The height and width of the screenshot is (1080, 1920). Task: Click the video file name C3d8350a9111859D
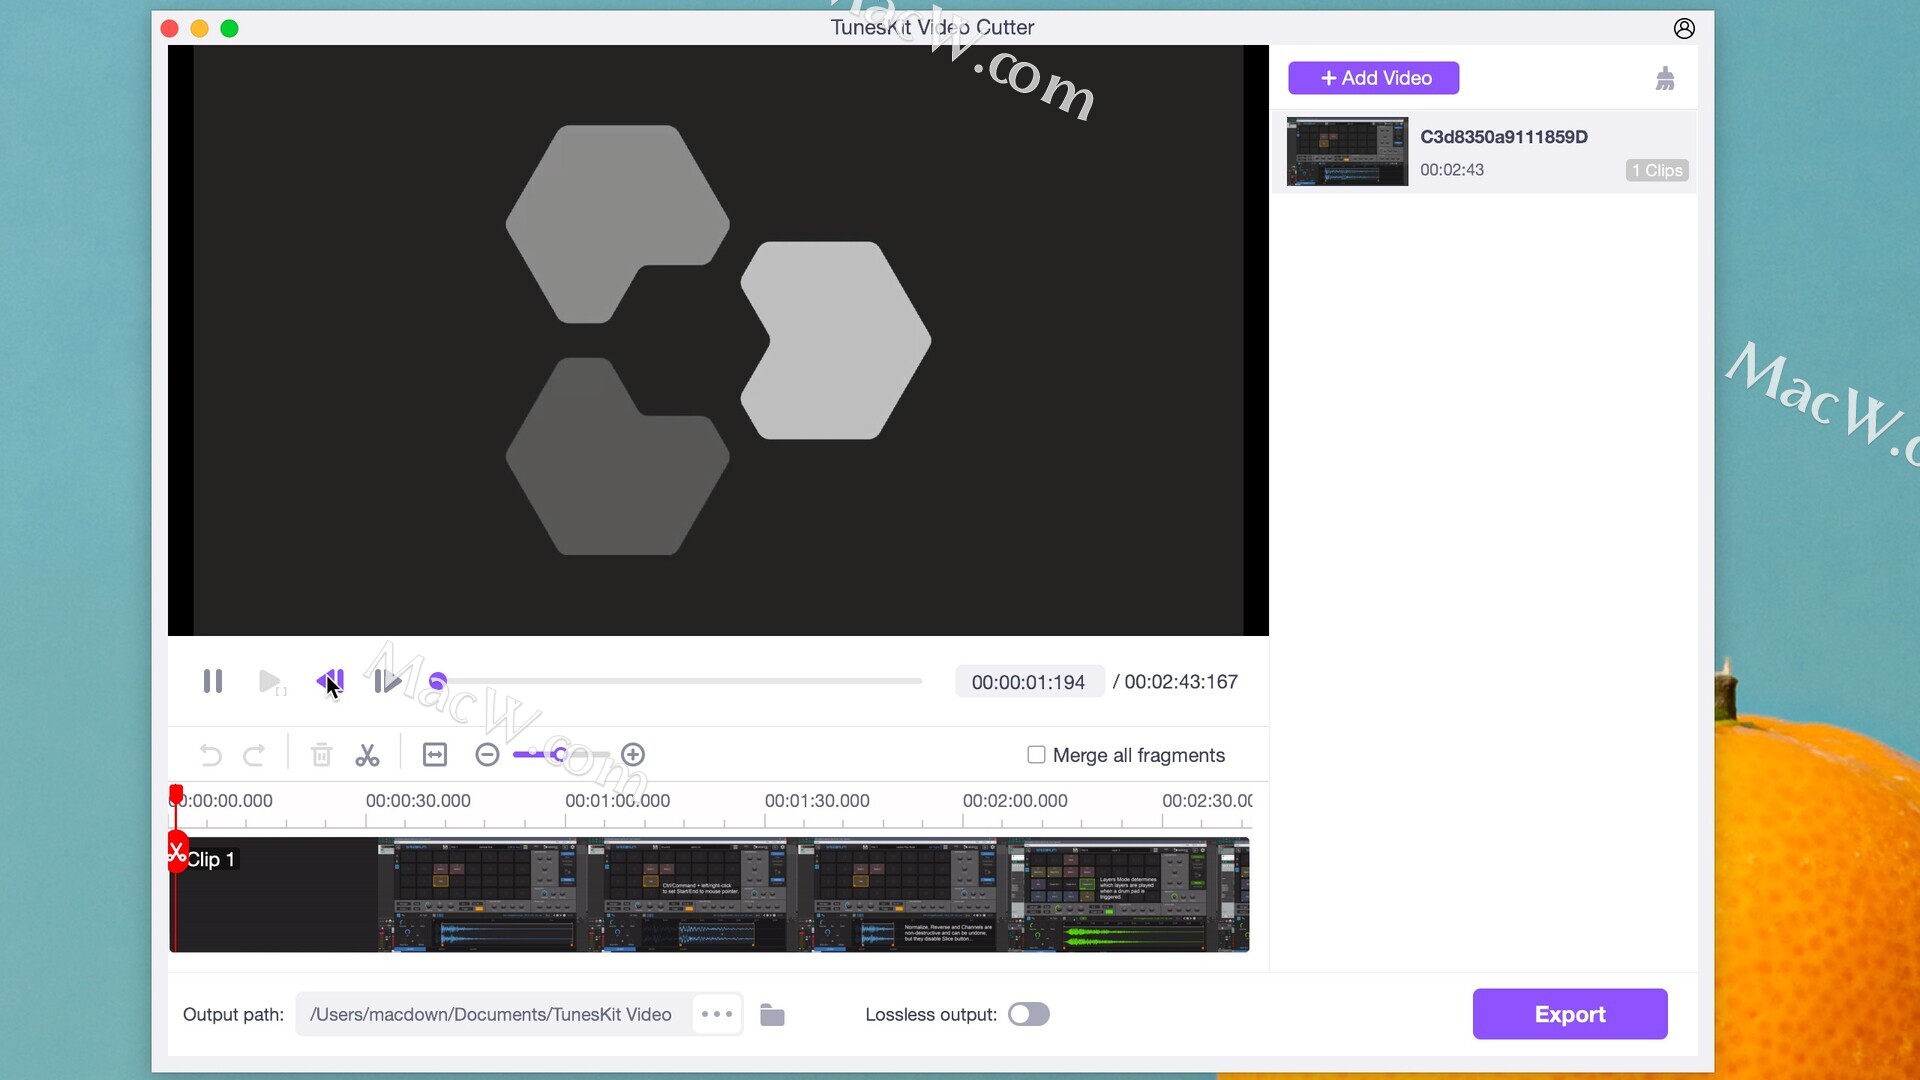coord(1504,137)
